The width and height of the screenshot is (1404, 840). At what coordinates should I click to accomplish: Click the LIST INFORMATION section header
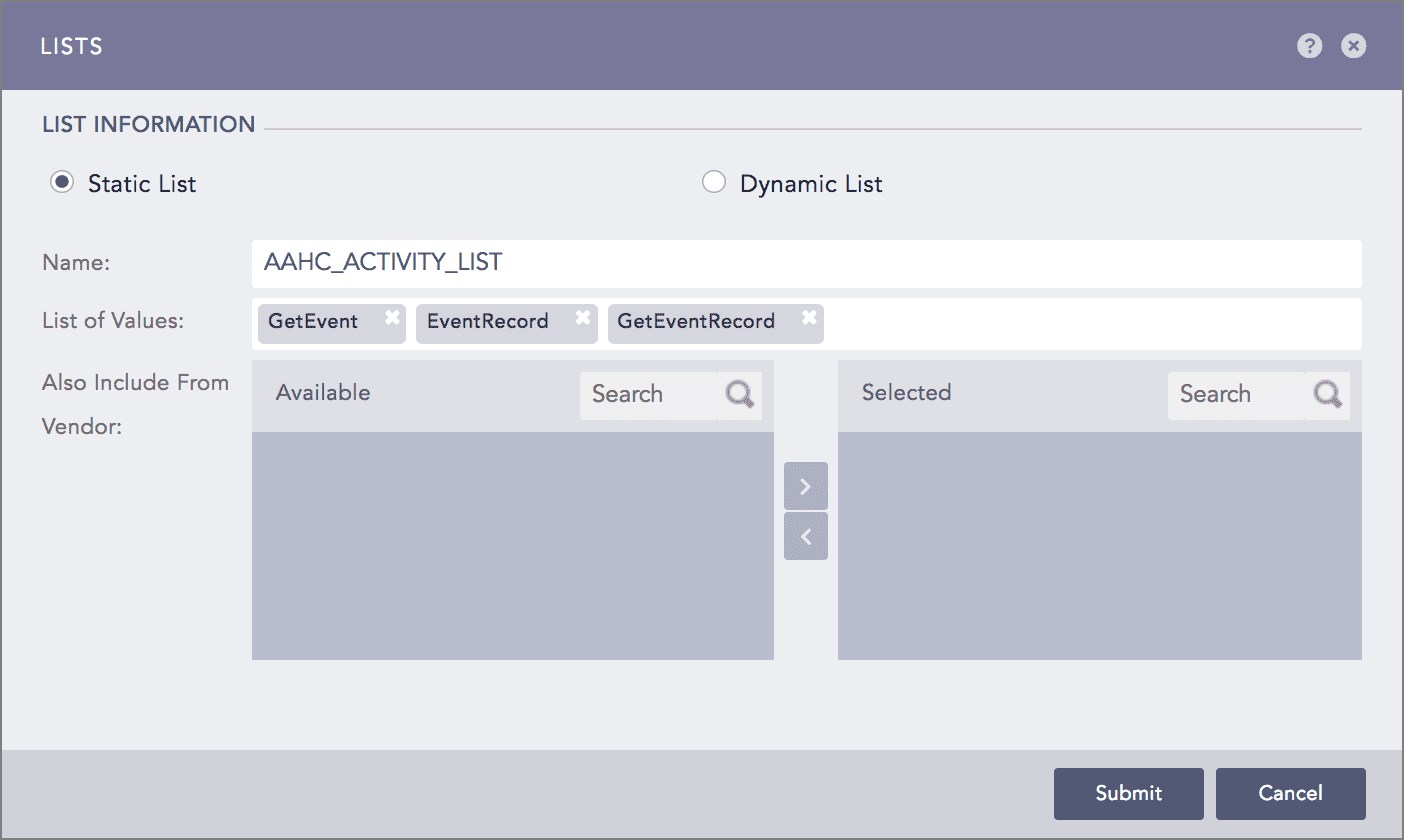point(148,124)
